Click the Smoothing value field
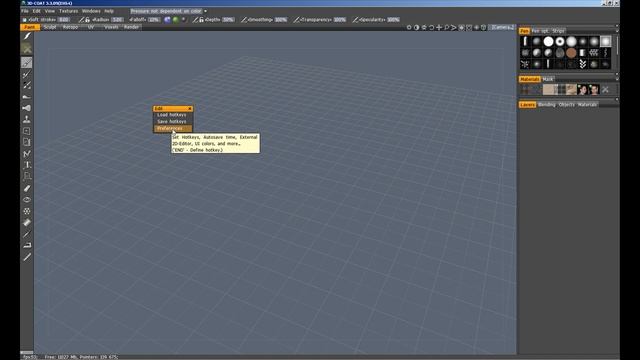Screen dimensions: 640x360 tap(281, 20)
